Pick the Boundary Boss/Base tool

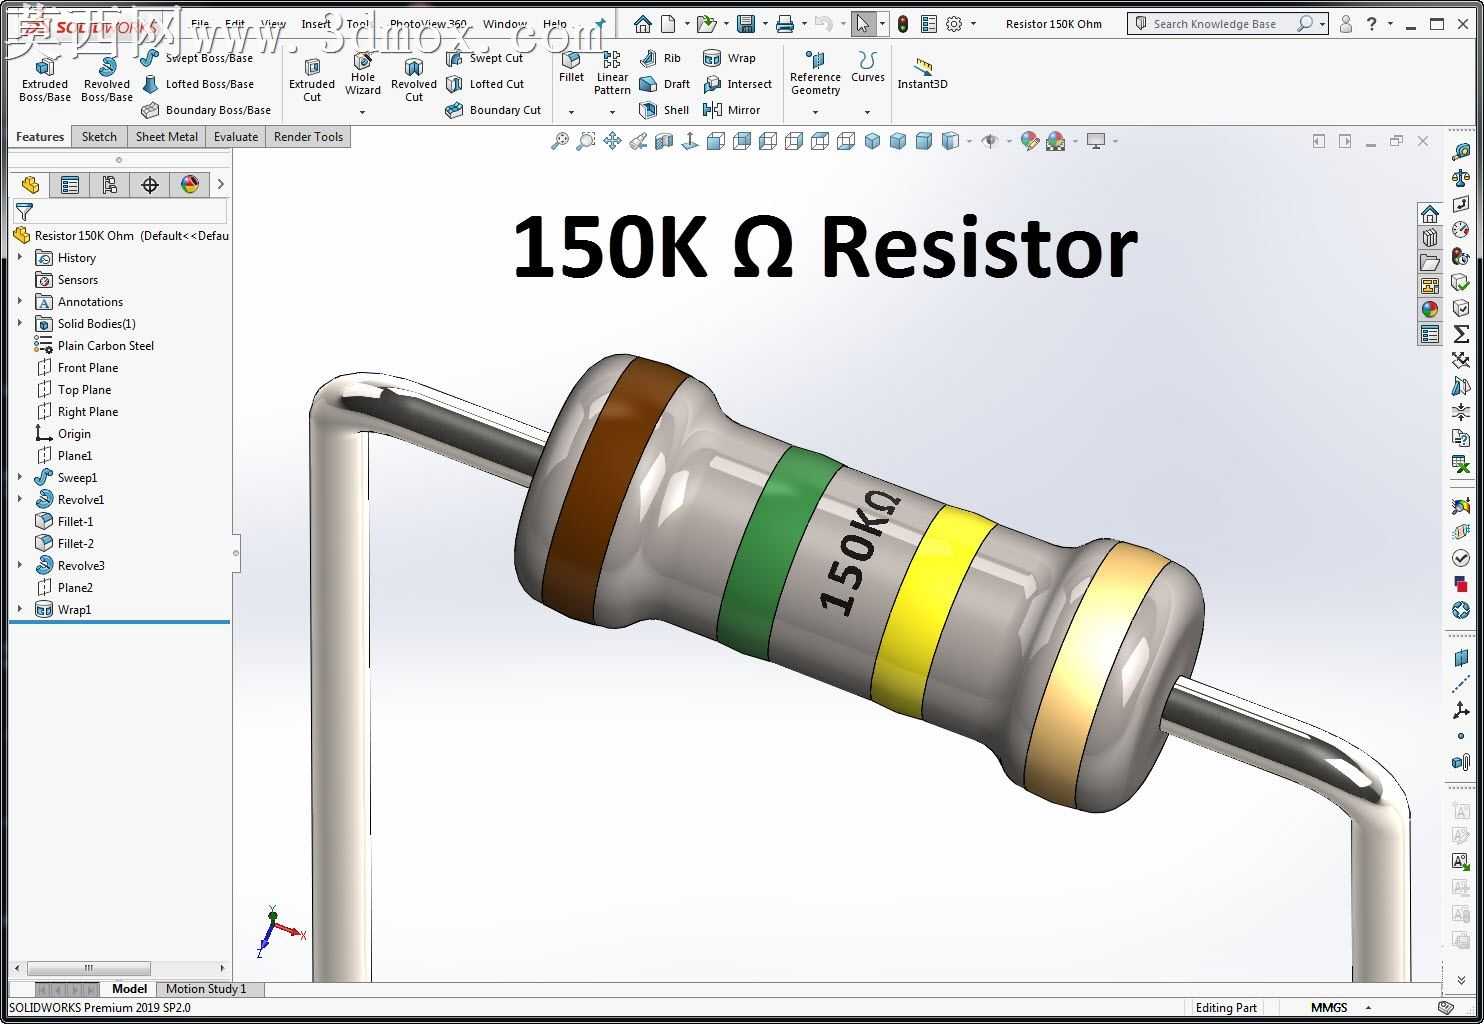click(206, 110)
